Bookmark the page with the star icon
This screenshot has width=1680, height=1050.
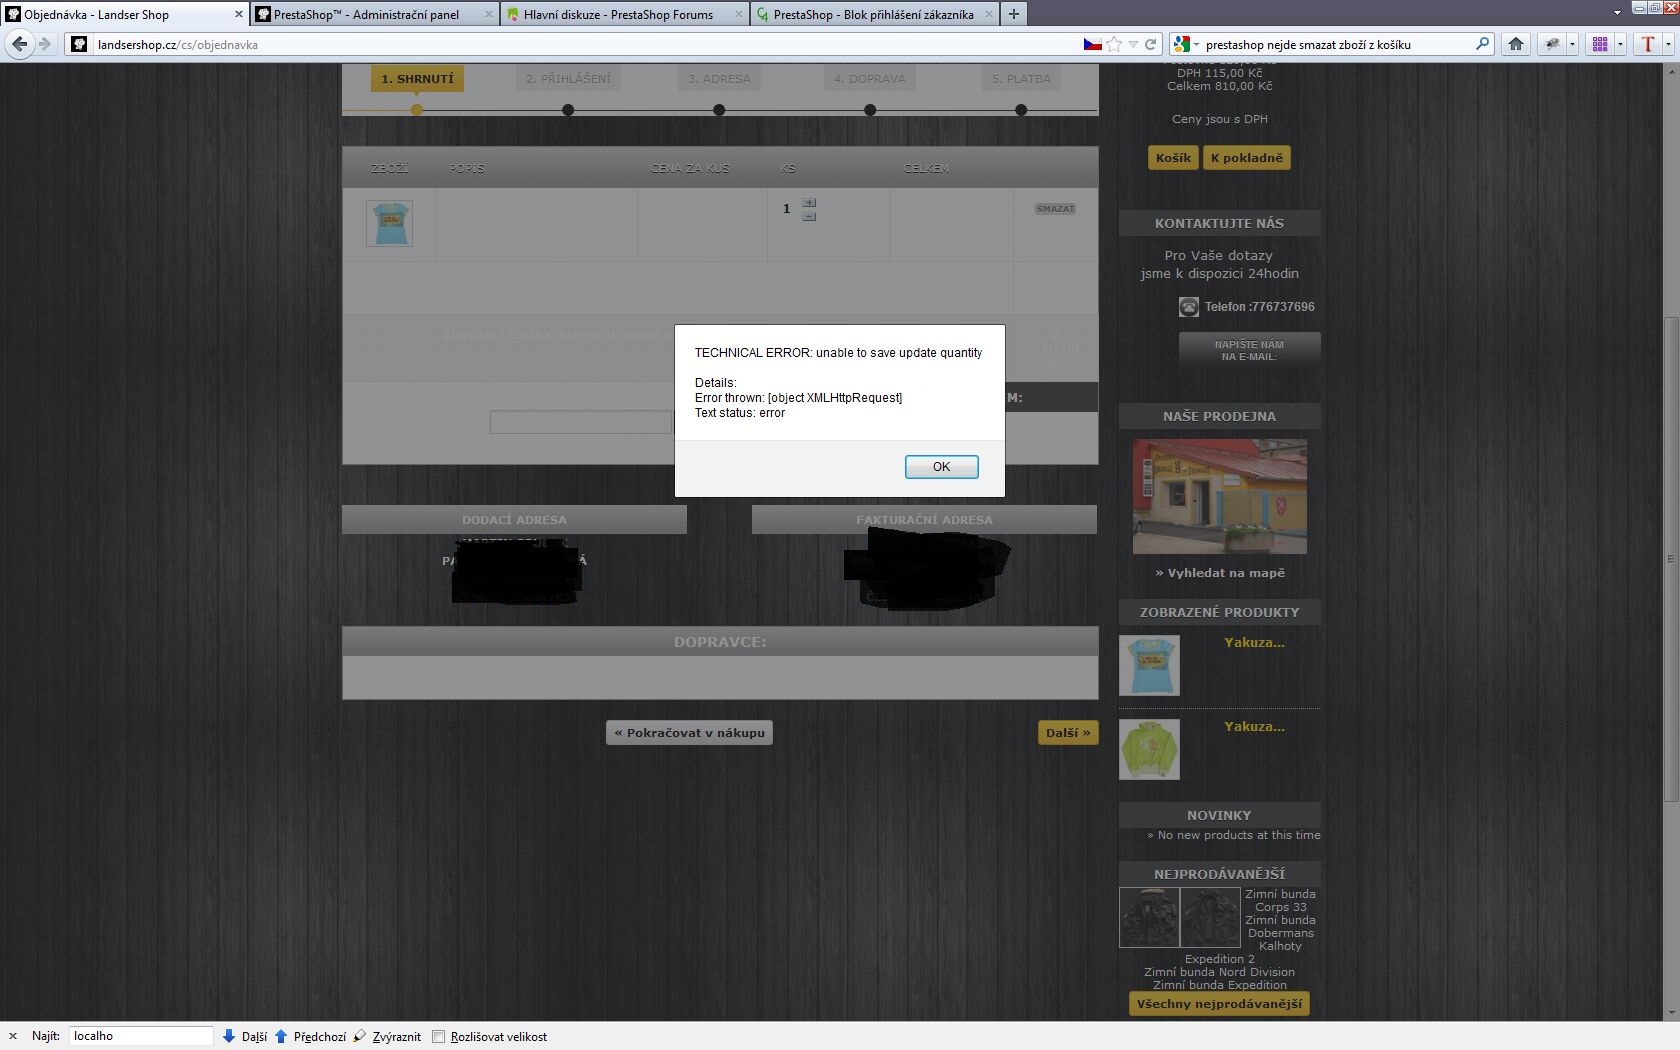[1114, 44]
